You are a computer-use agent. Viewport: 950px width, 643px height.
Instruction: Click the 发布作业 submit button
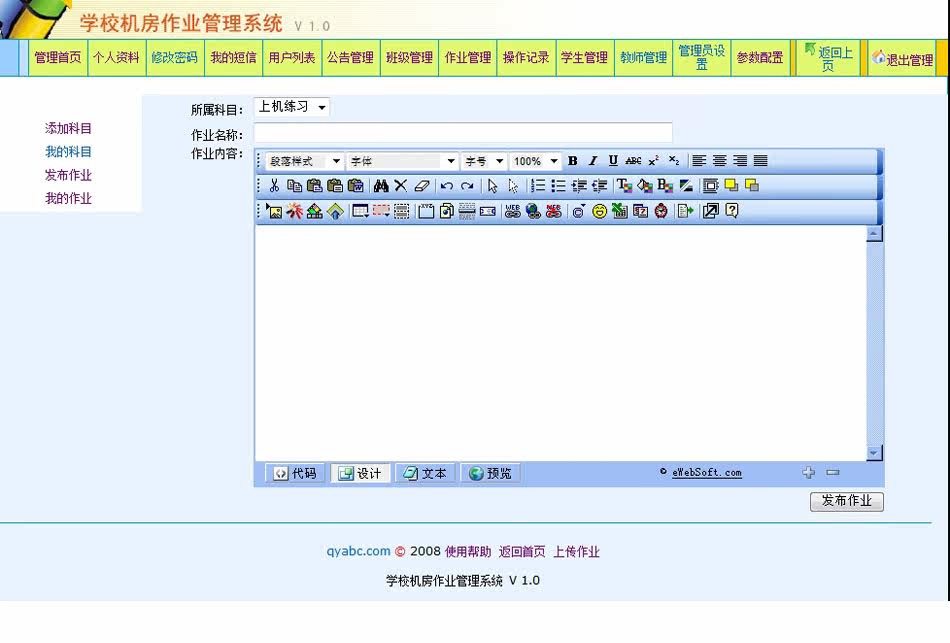click(846, 501)
